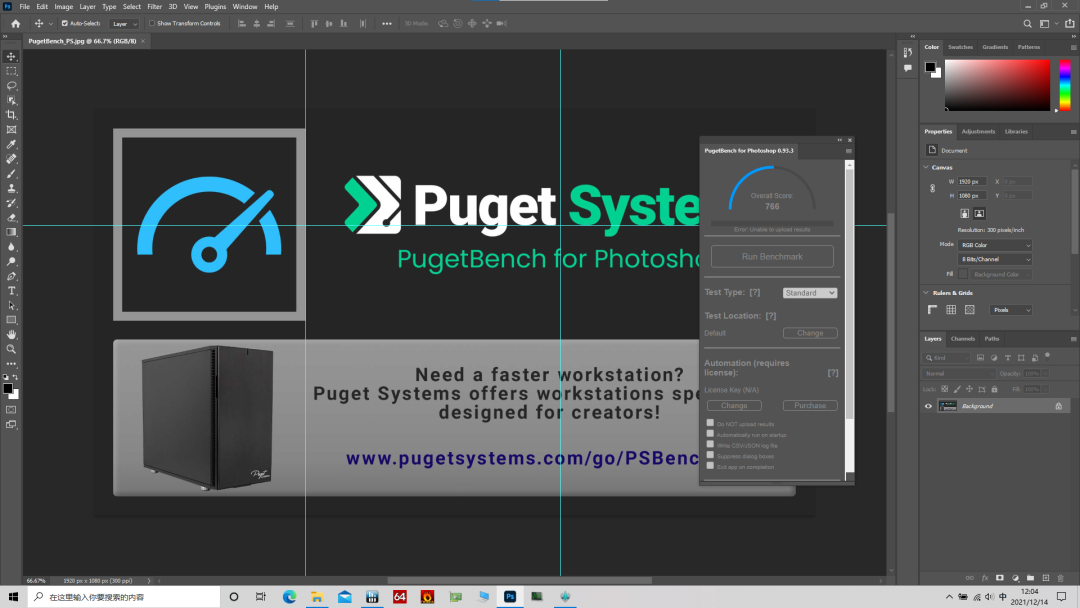Viewport: 1080px width, 608px height.
Task: Open the layer Kind filter dropdown
Action: (x=946, y=358)
